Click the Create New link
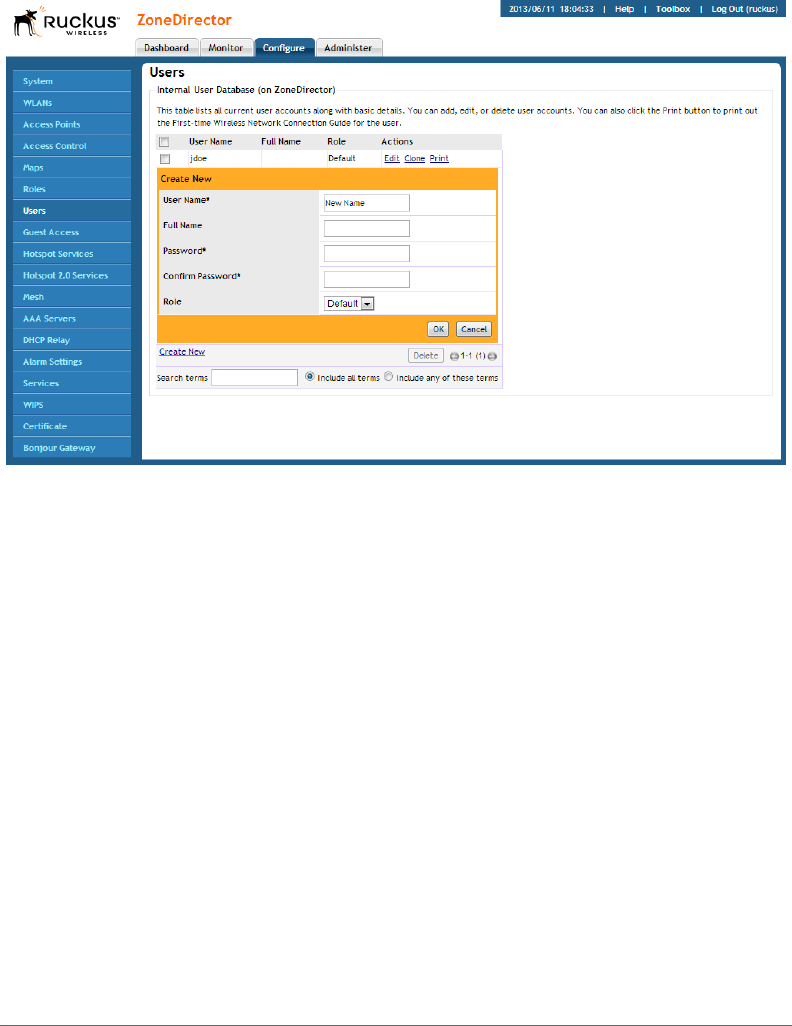792x1026 pixels. [x=182, y=352]
